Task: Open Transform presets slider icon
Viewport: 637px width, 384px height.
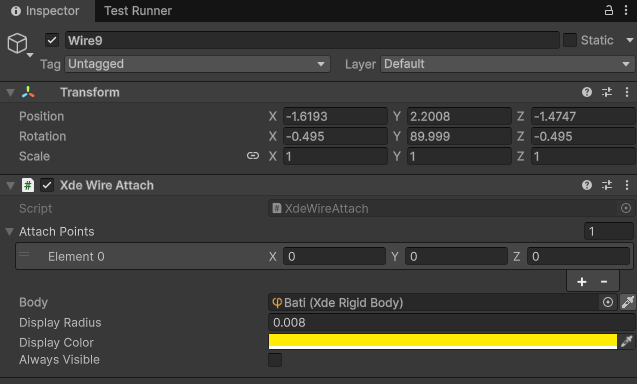Action: 607,92
